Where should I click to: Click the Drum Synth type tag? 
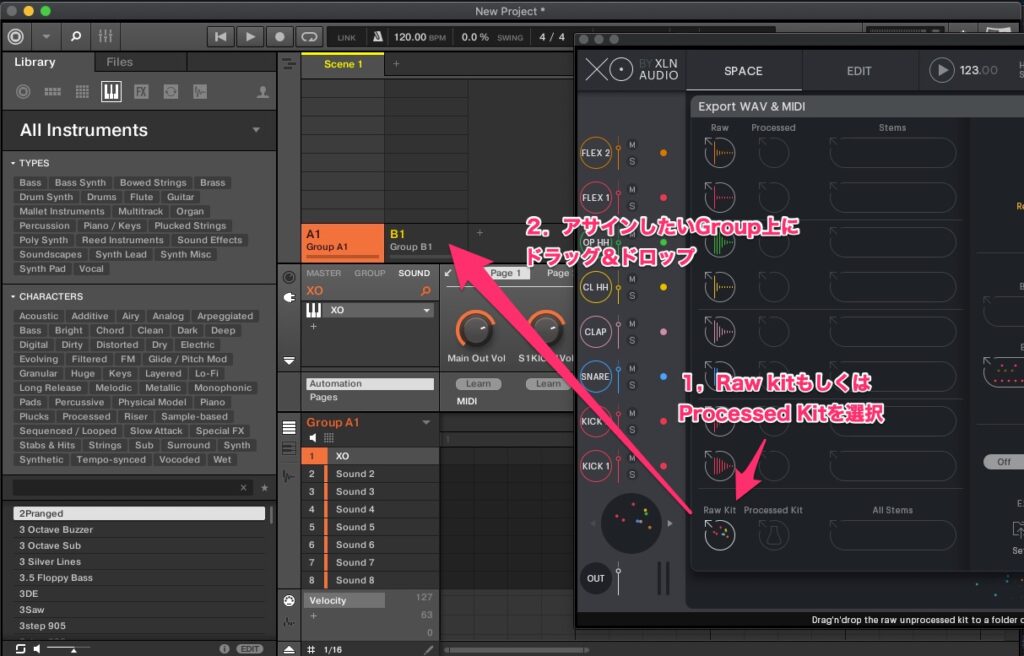[46, 198]
